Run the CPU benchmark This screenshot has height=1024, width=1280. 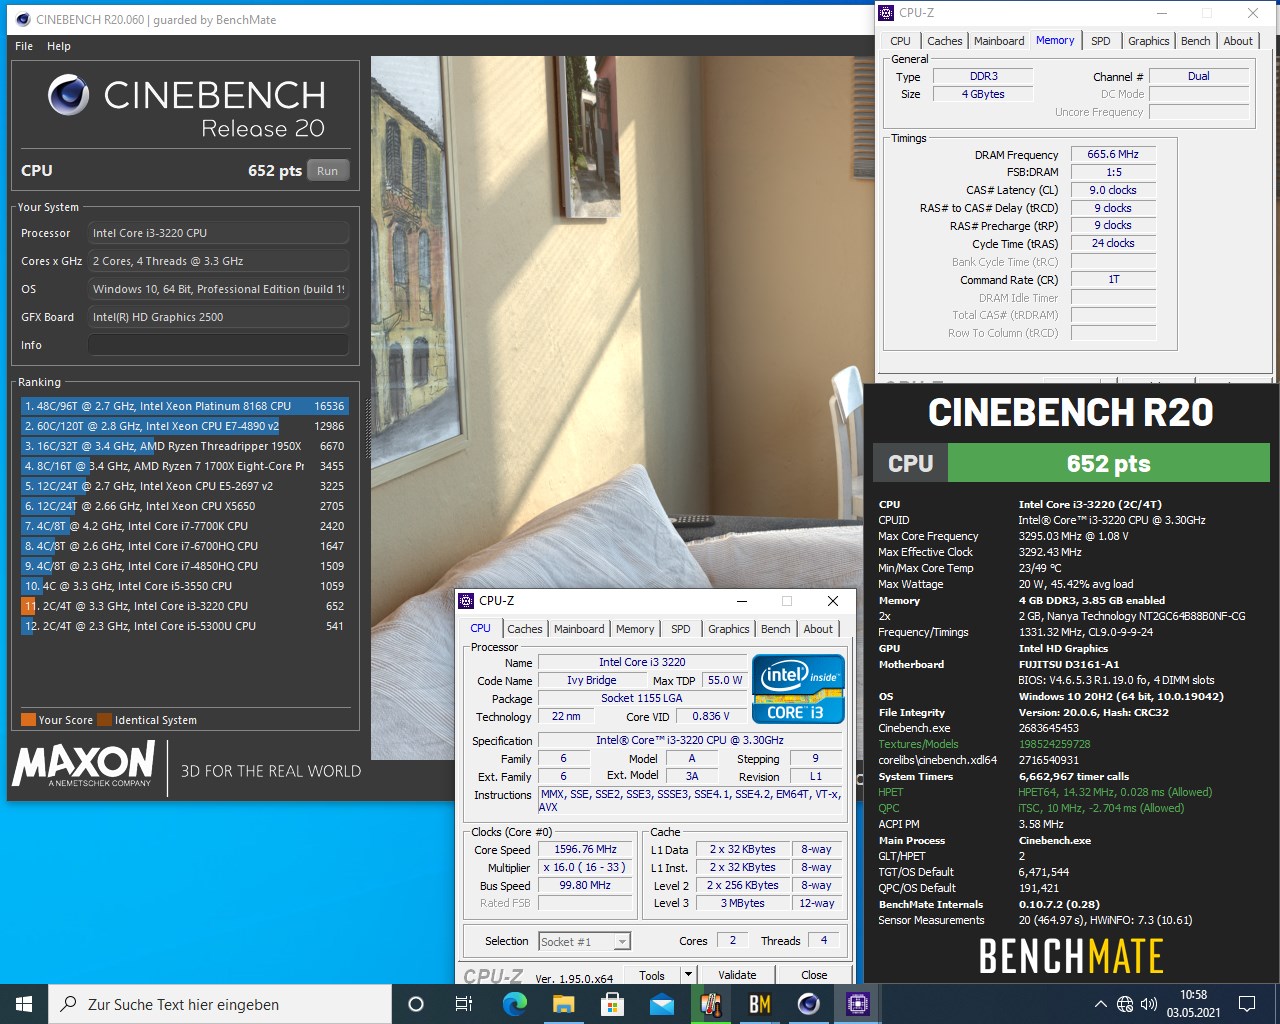pos(328,171)
